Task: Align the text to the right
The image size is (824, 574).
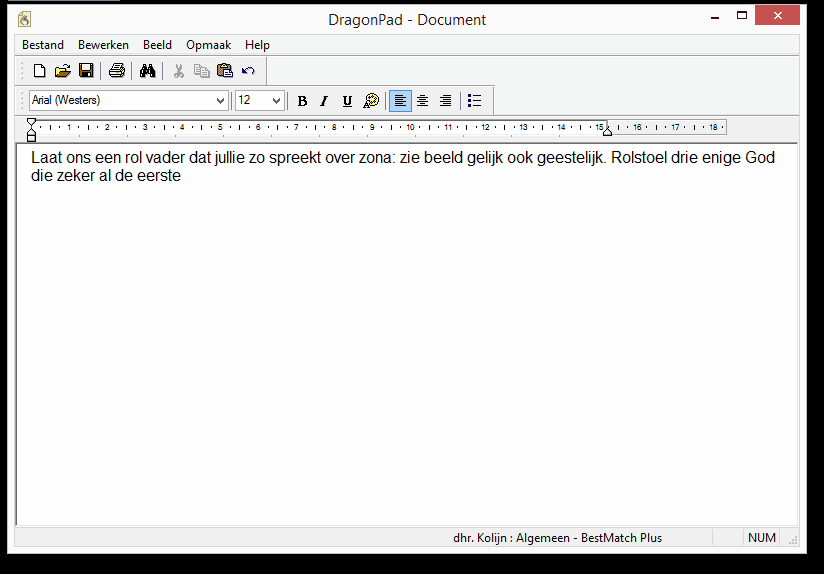Action: (446, 101)
